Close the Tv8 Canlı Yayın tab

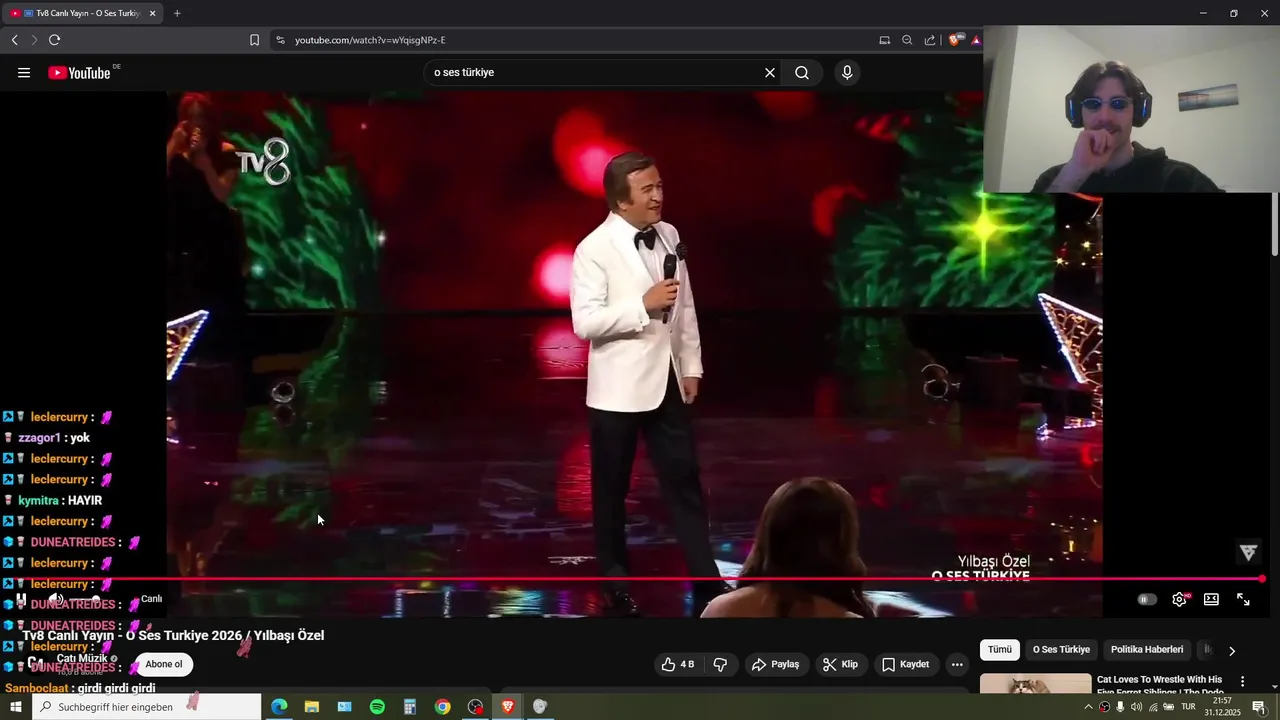(153, 13)
